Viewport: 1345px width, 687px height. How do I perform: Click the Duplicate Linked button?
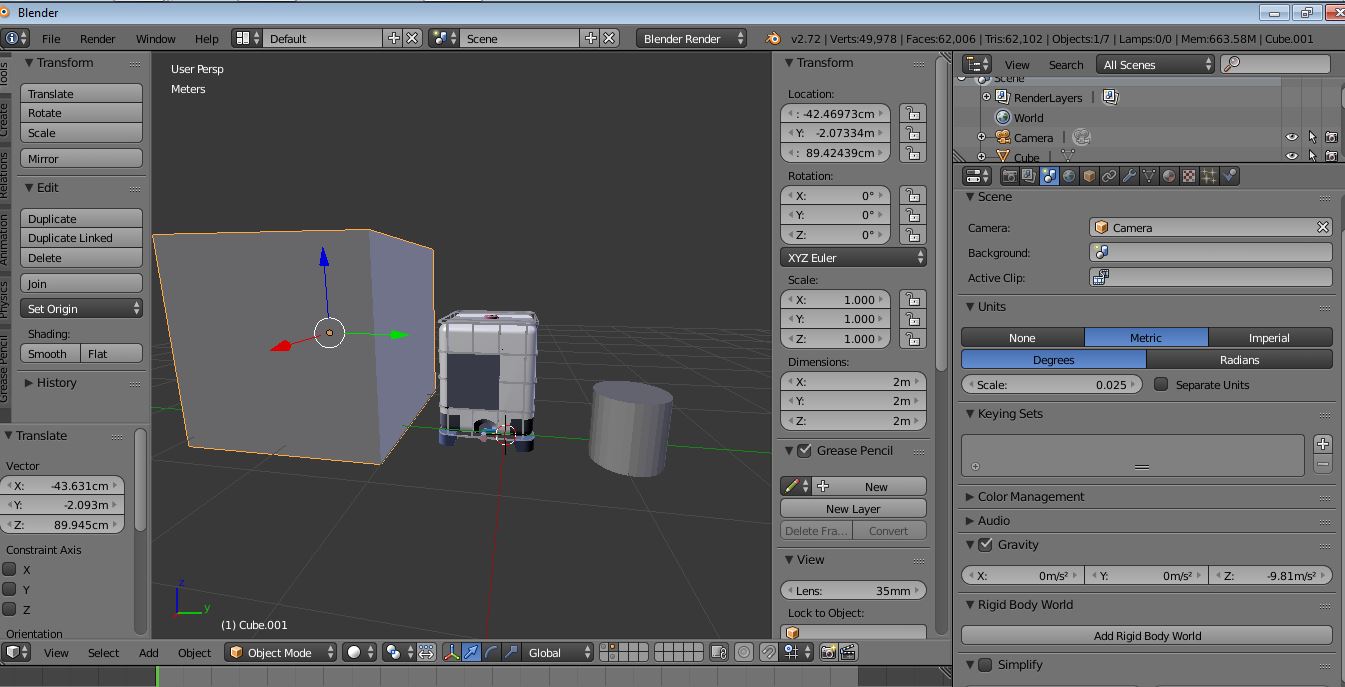[x=81, y=238]
